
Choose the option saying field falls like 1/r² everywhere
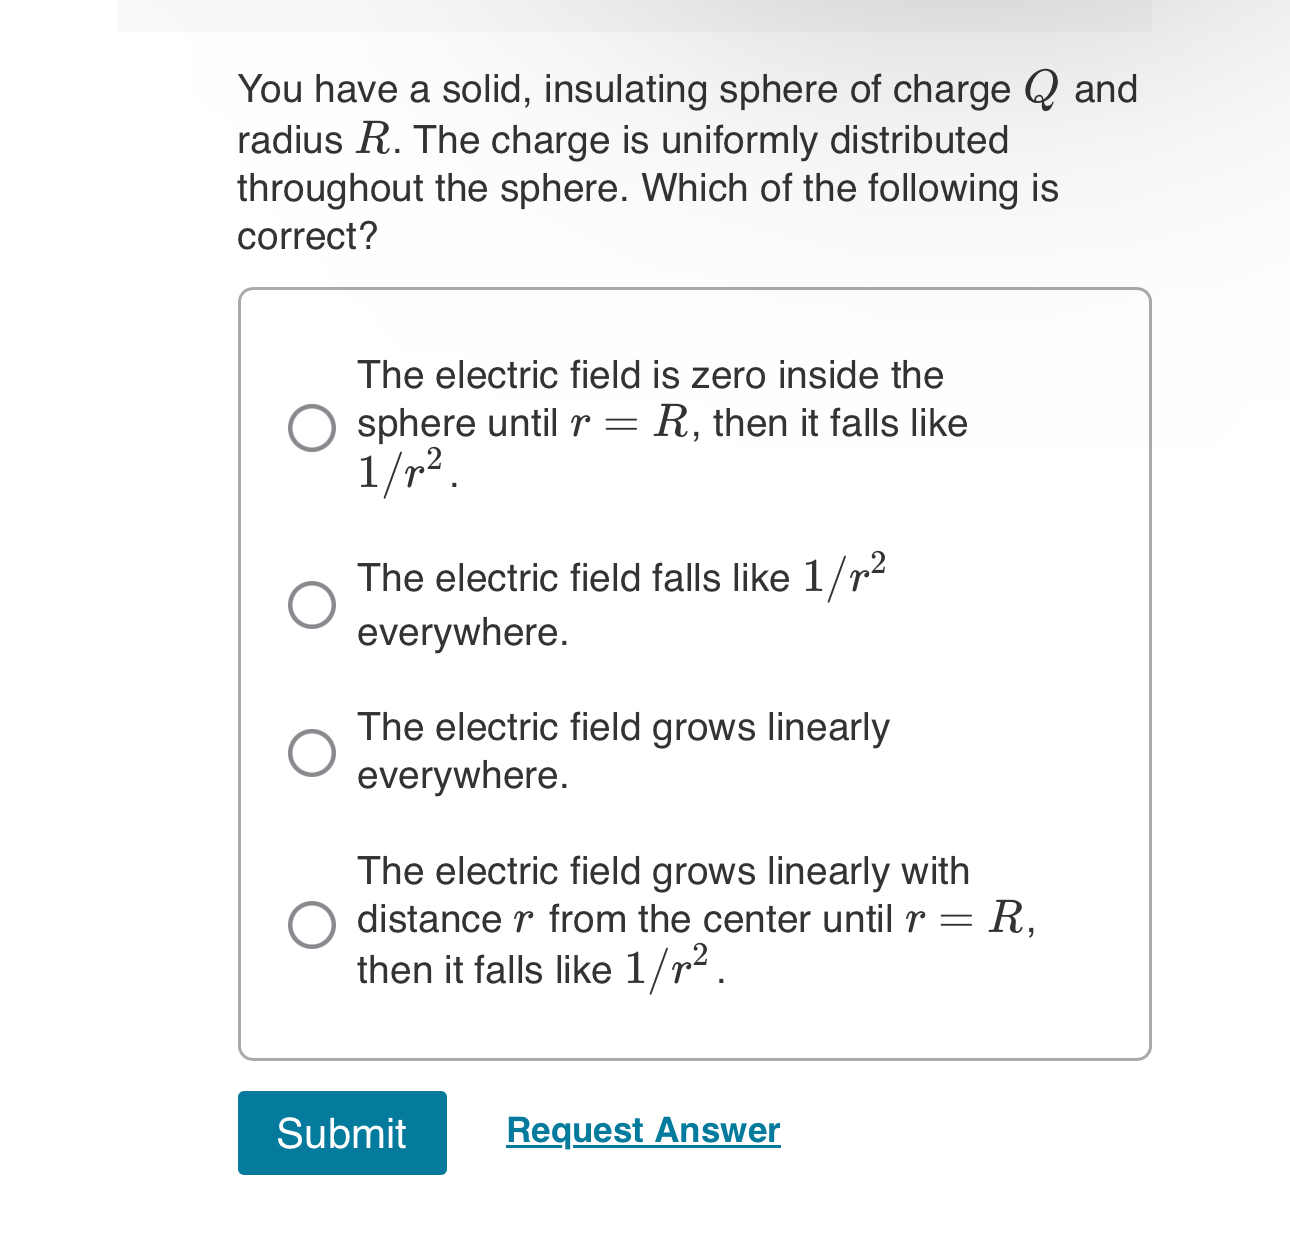coord(311,604)
